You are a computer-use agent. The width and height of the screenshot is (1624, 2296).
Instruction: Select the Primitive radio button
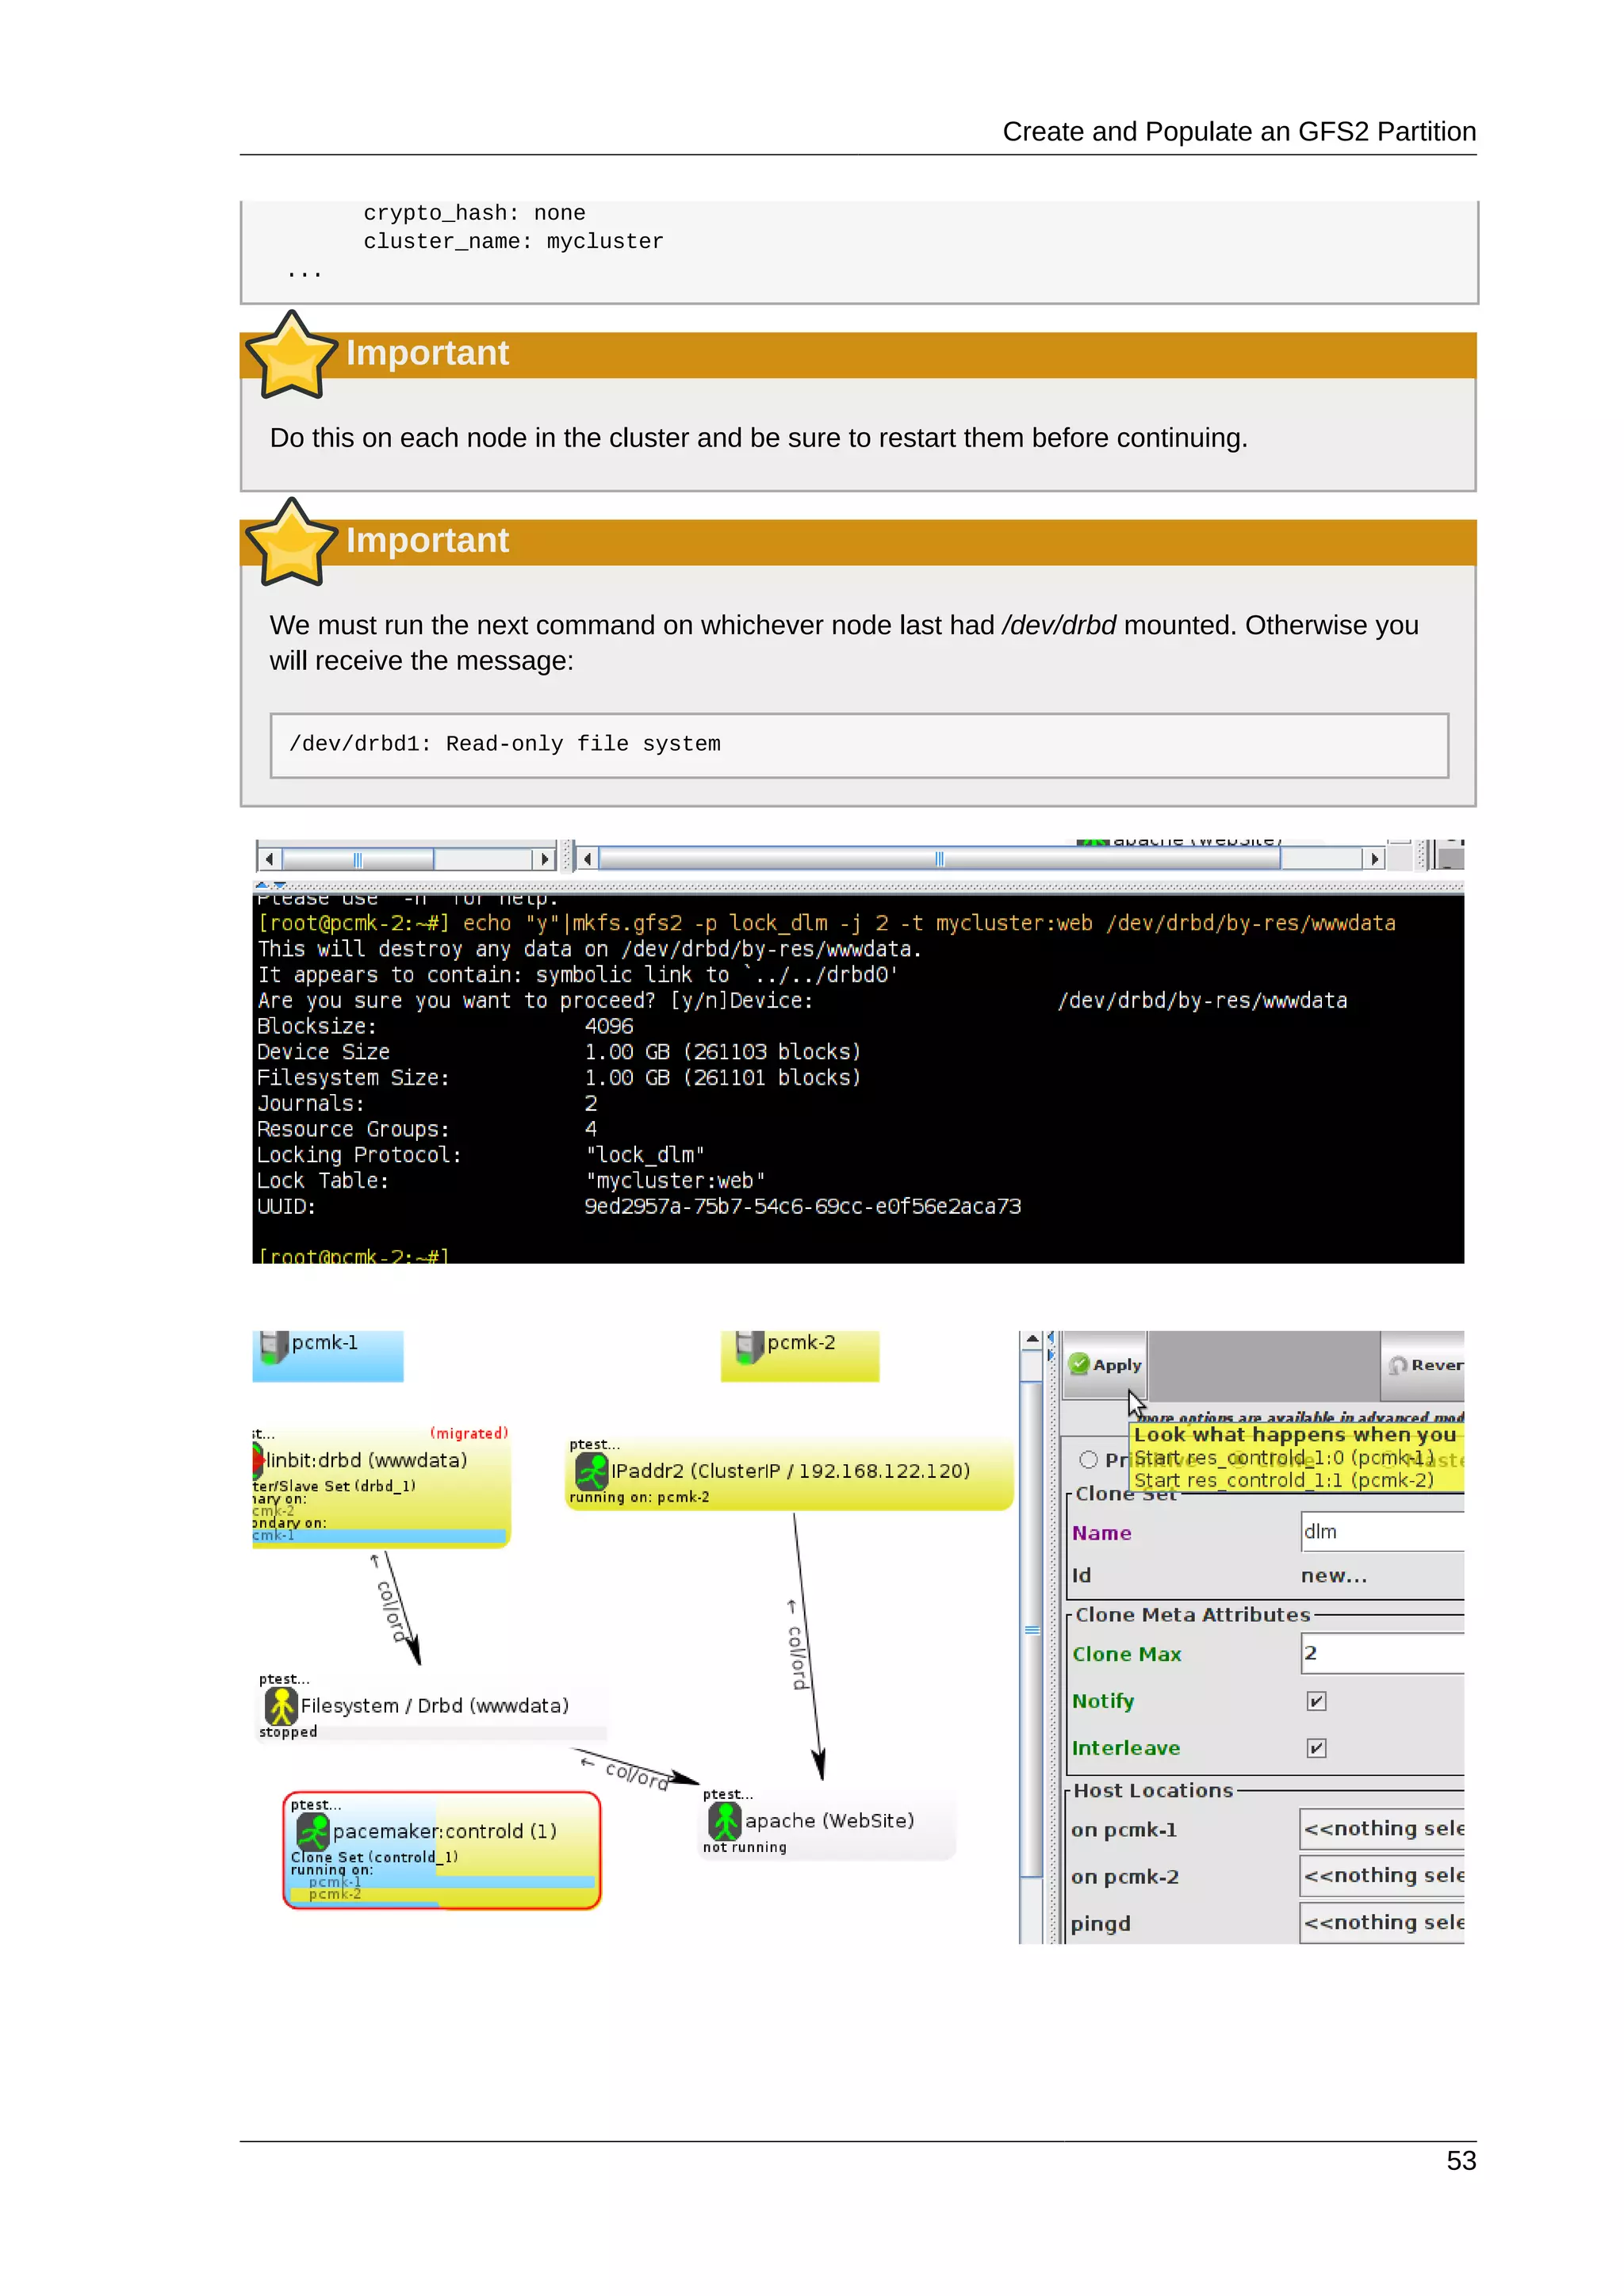click(1089, 1460)
